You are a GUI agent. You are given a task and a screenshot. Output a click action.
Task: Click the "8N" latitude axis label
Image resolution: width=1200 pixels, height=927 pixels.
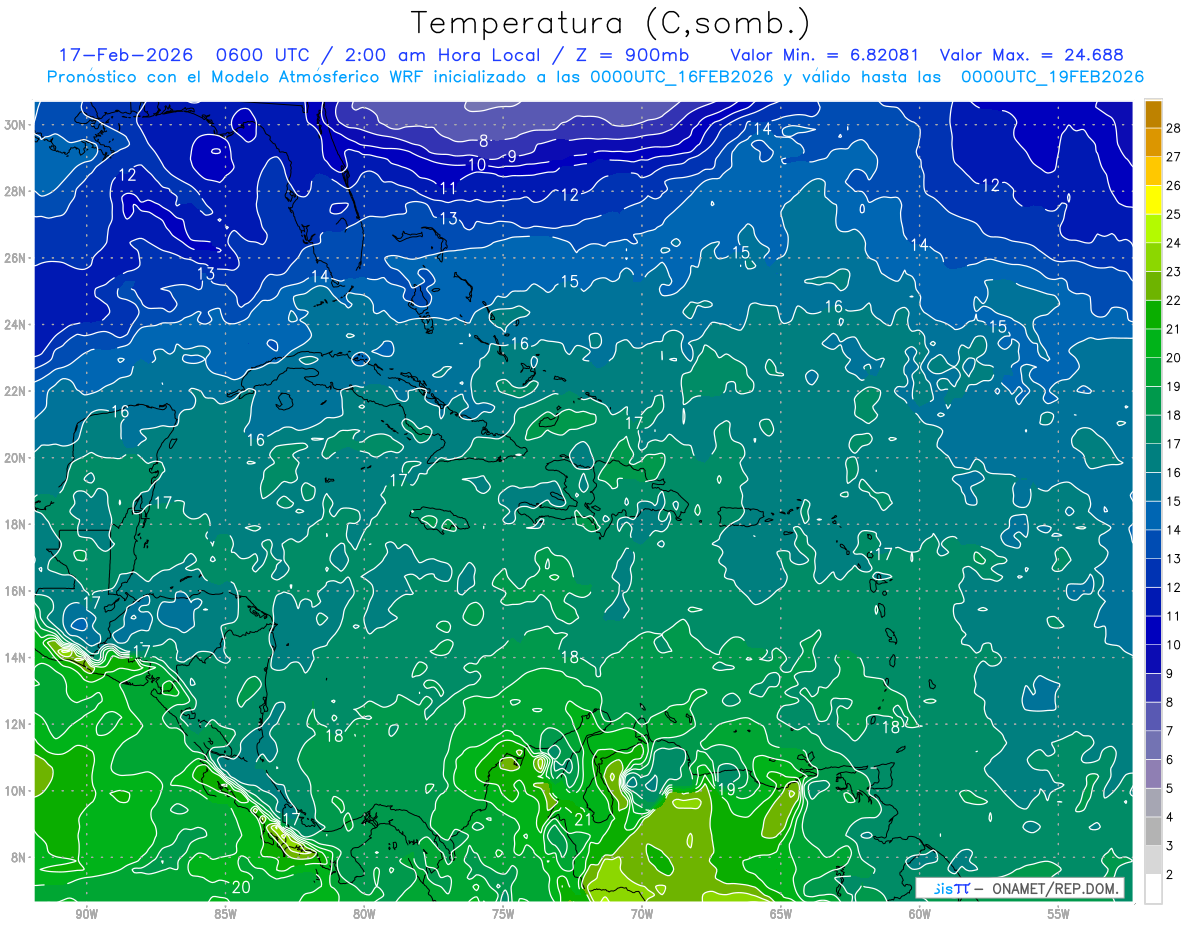(20, 857)
